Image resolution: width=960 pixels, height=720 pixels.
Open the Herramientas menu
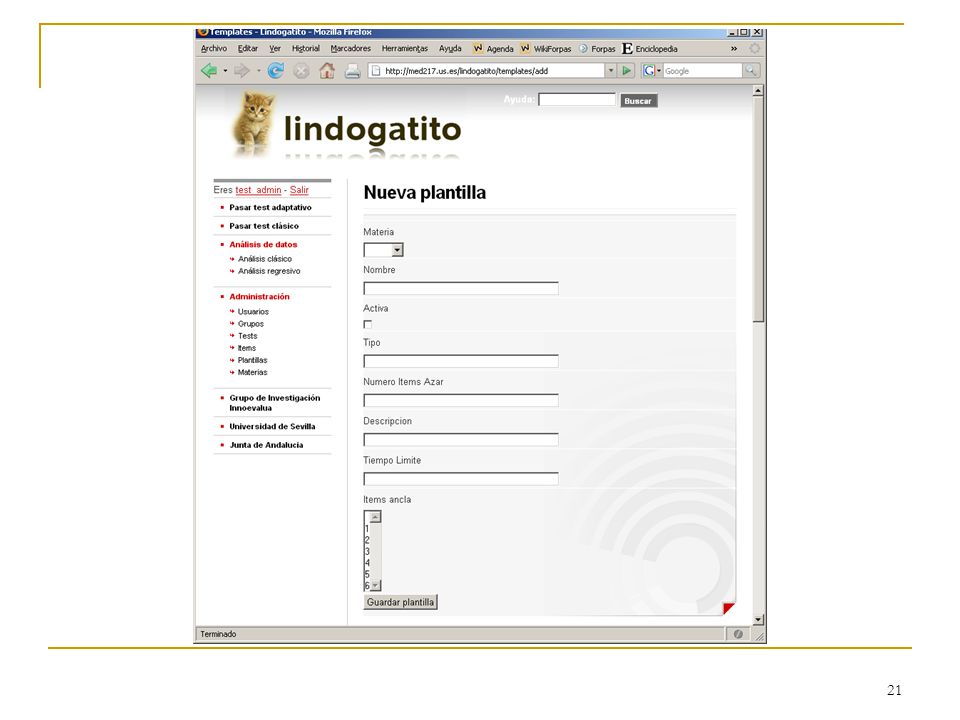[x=405, y=48]
